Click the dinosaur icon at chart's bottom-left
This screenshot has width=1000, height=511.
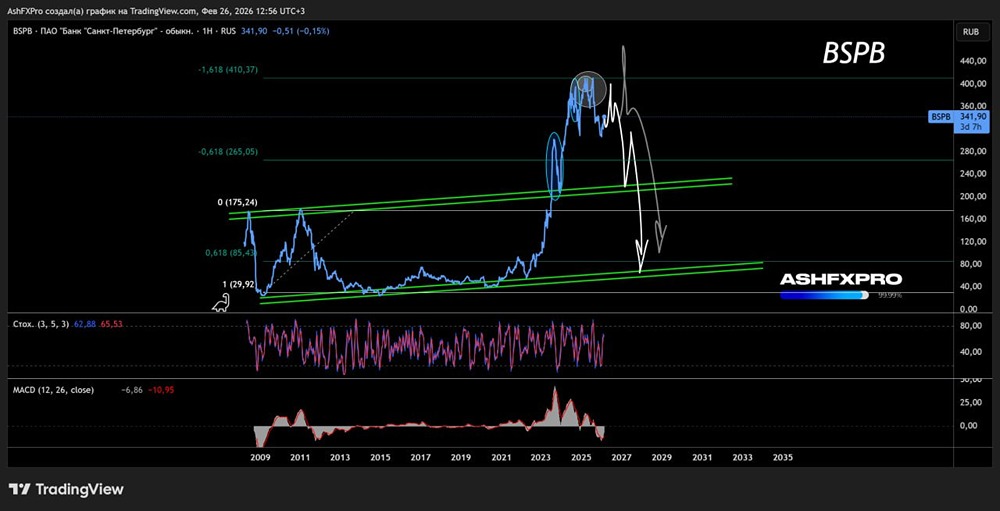click(221, 304)
